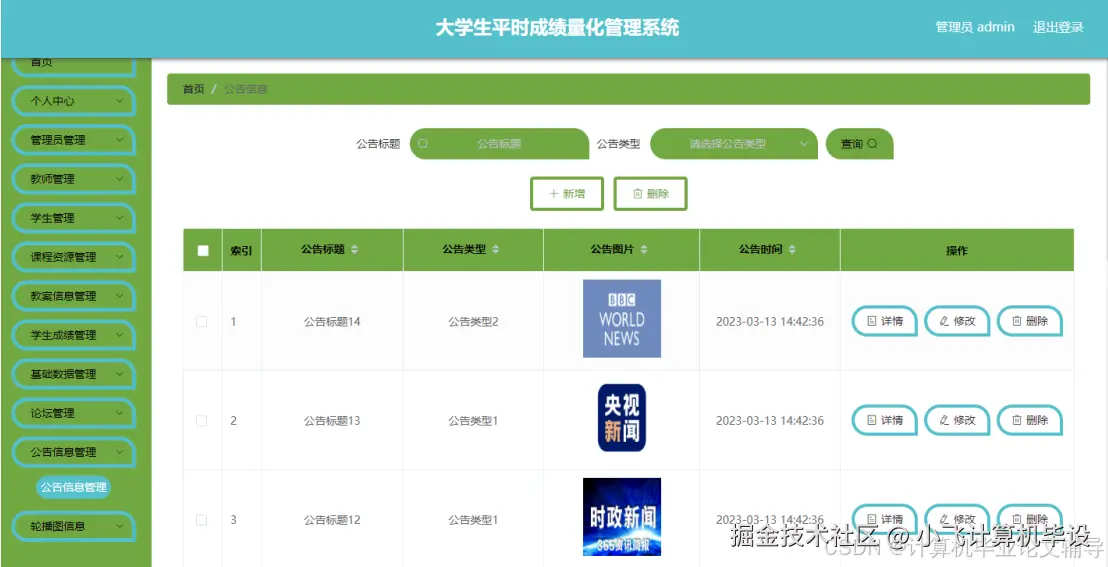
Task: Click the 索引 column header
Action: pos(242,250)
